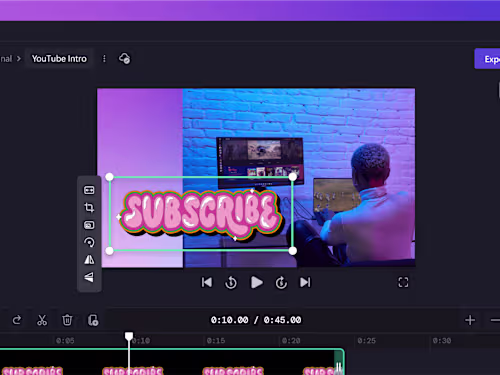Skip to the start of video
This screenshot has width=500, height=375.
click(207, 282)
